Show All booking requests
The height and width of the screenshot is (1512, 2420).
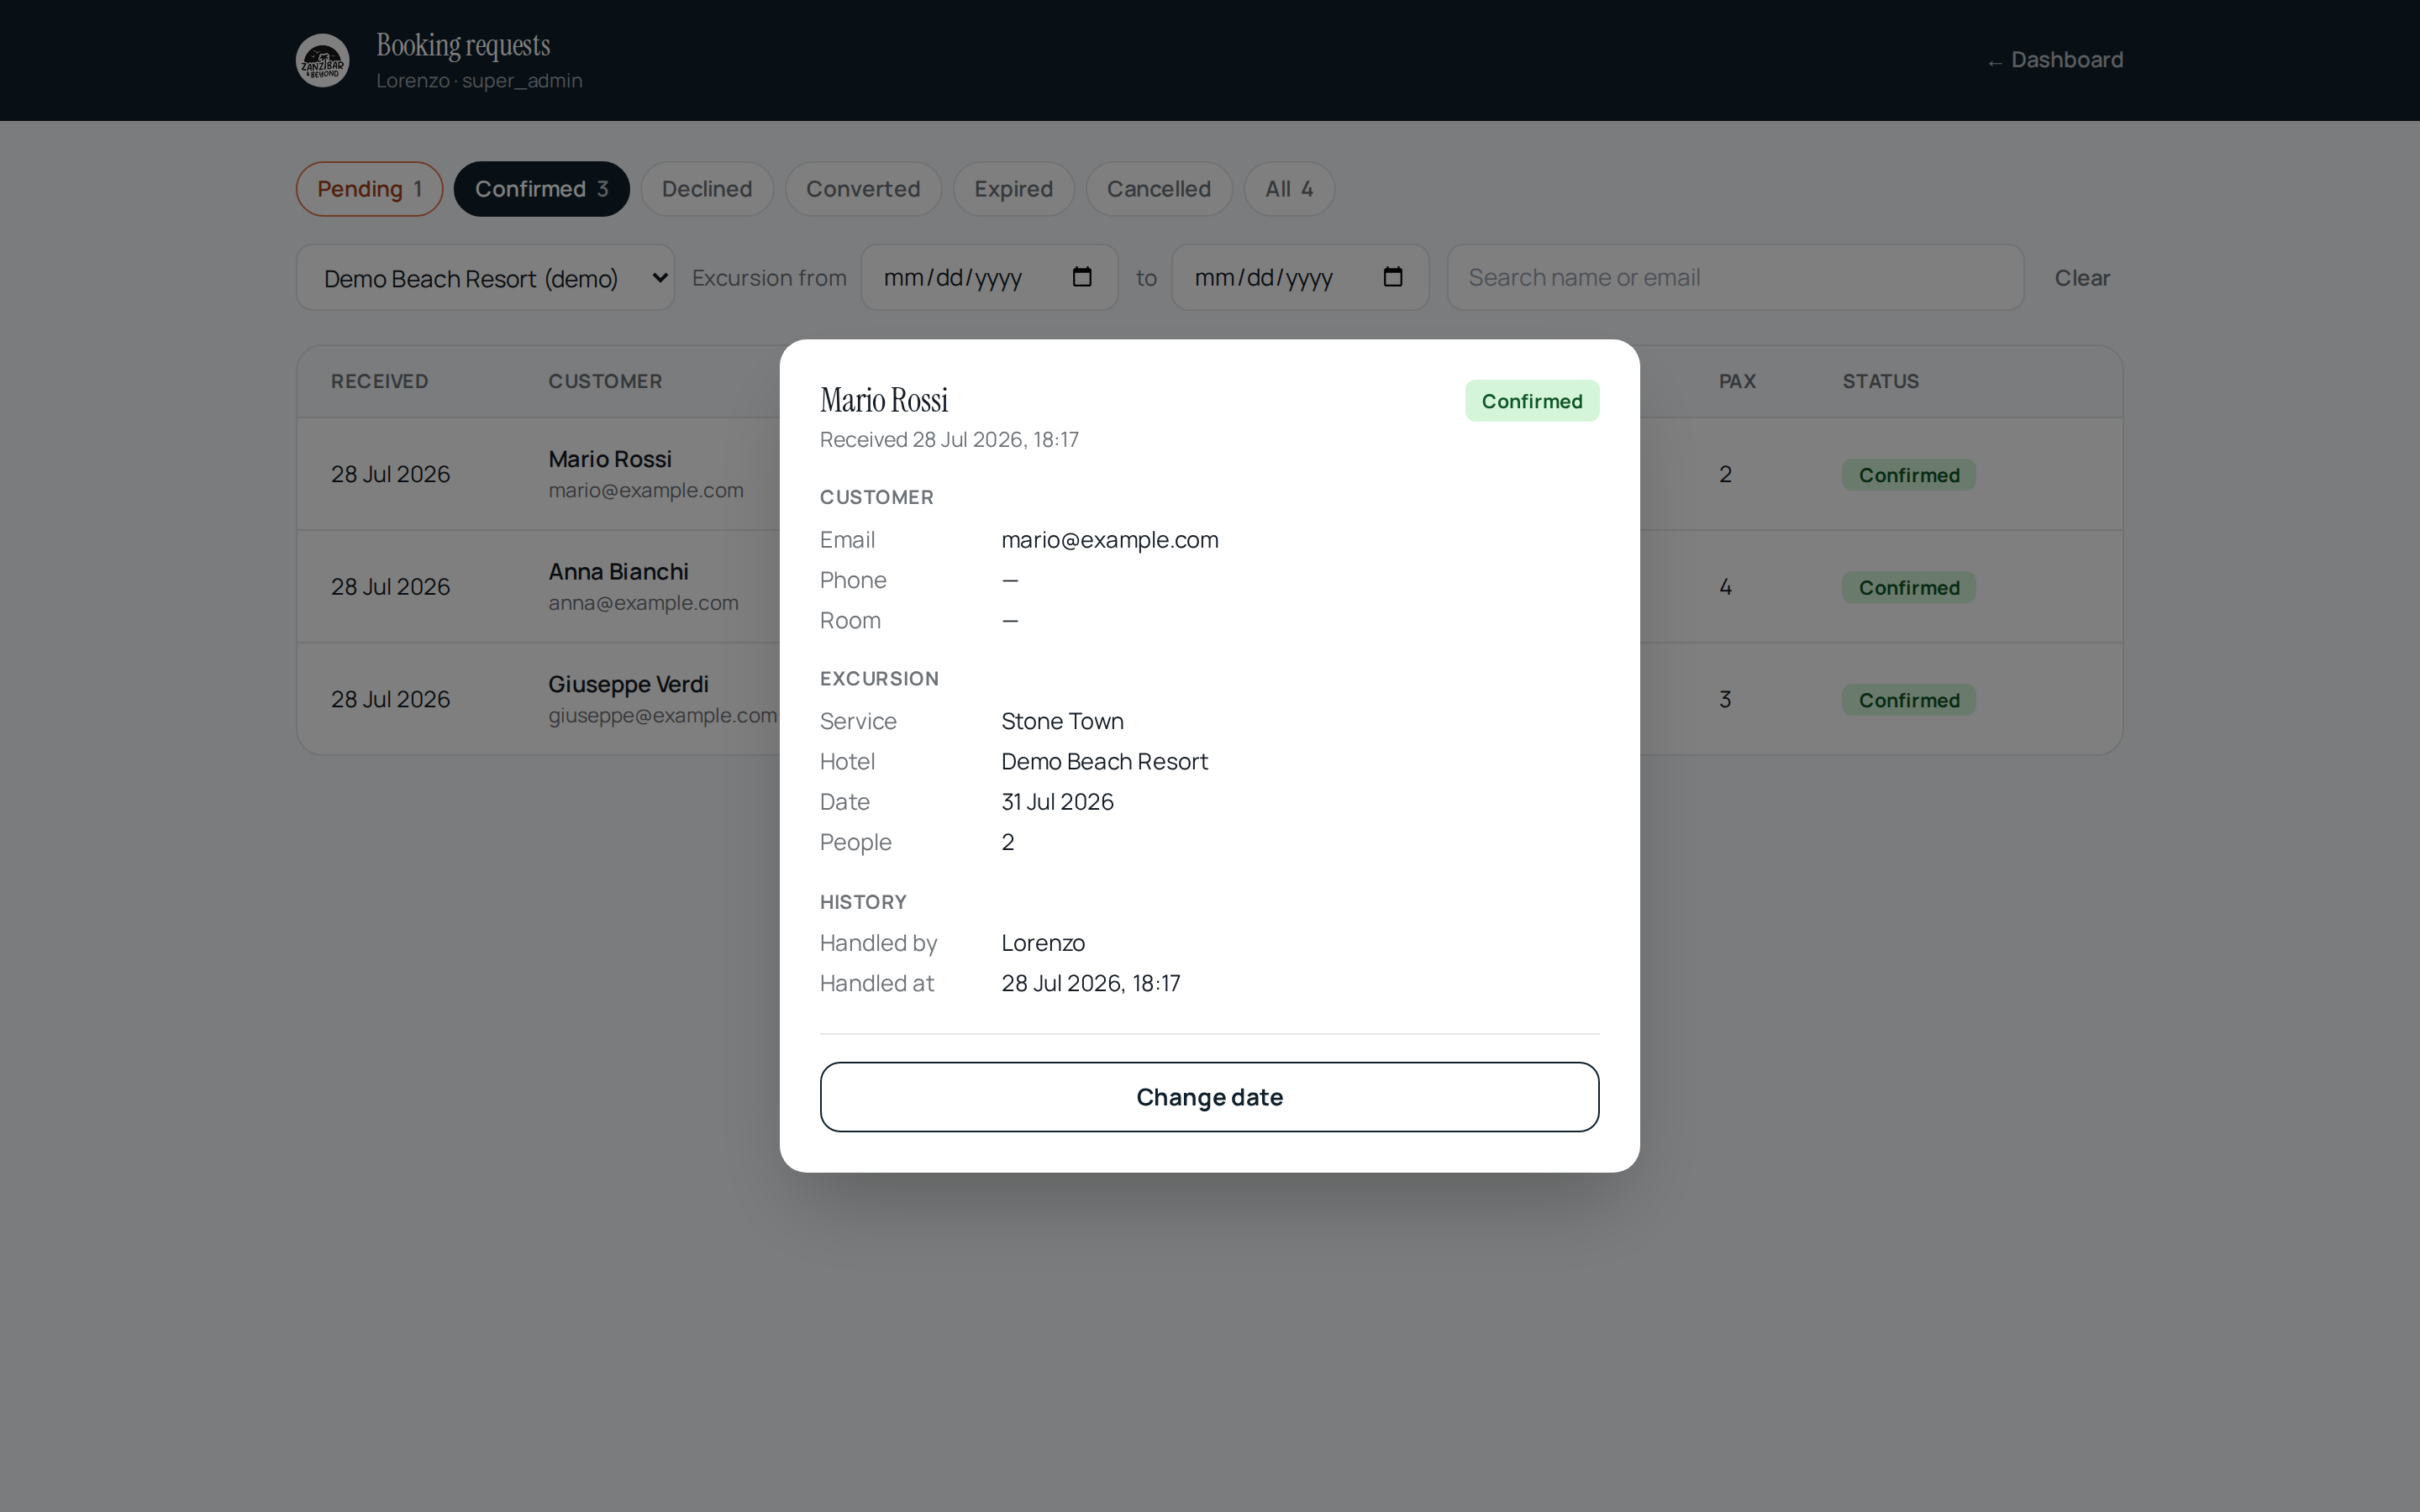[x=1289, y=189]
